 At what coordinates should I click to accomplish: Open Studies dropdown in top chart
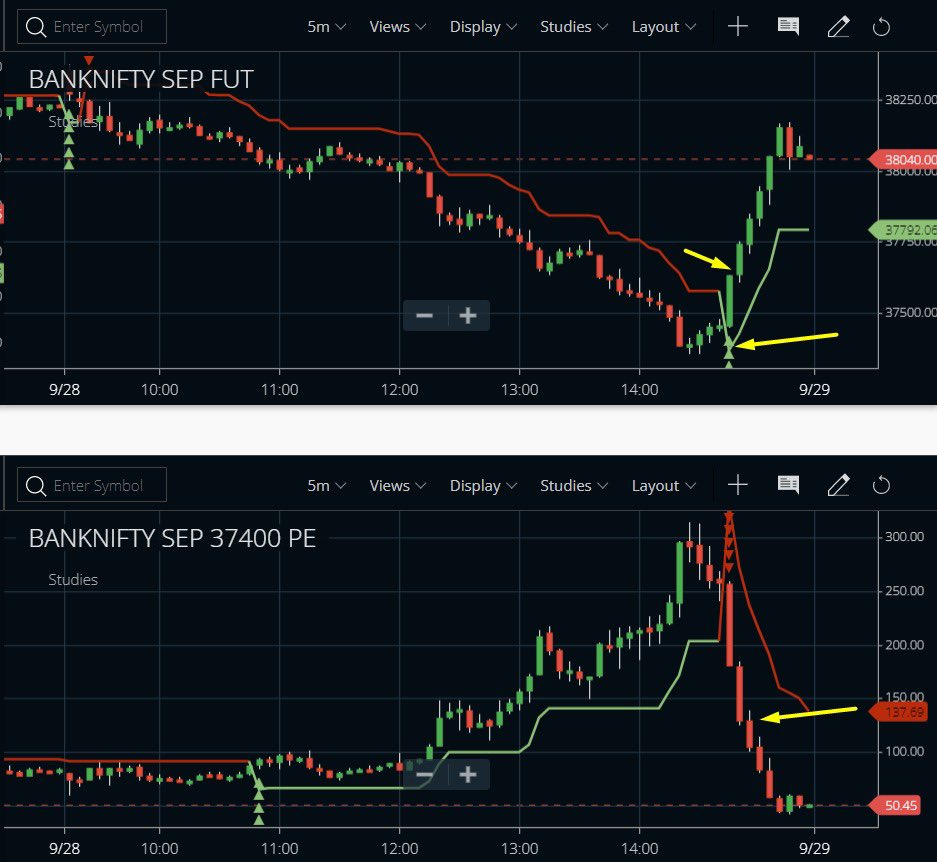[574, 27]
